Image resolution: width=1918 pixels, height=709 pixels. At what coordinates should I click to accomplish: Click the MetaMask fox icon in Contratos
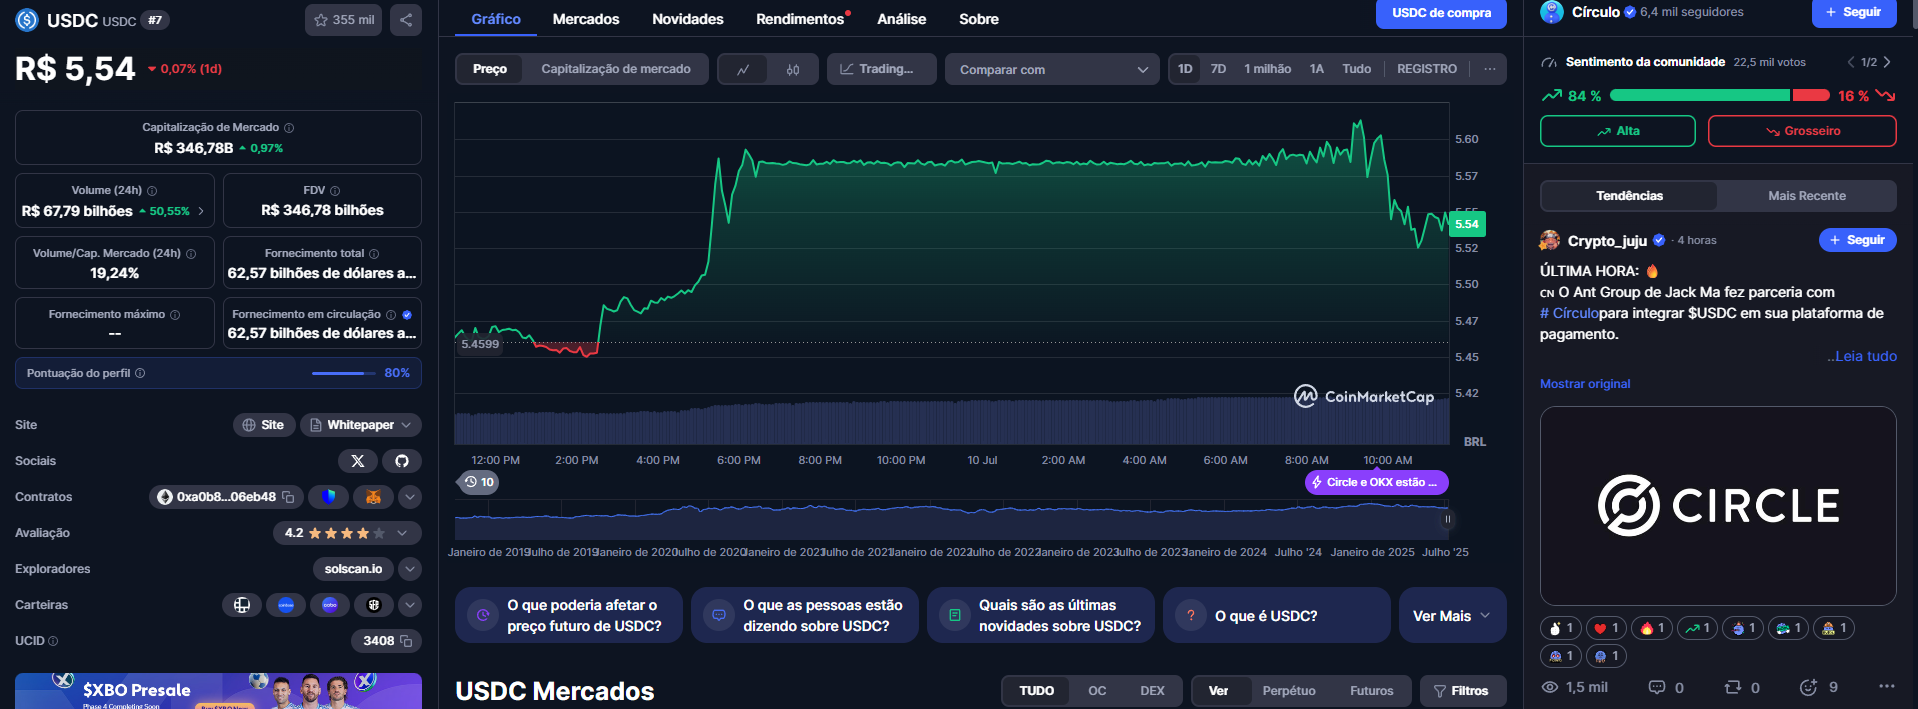tap(373, 497)
